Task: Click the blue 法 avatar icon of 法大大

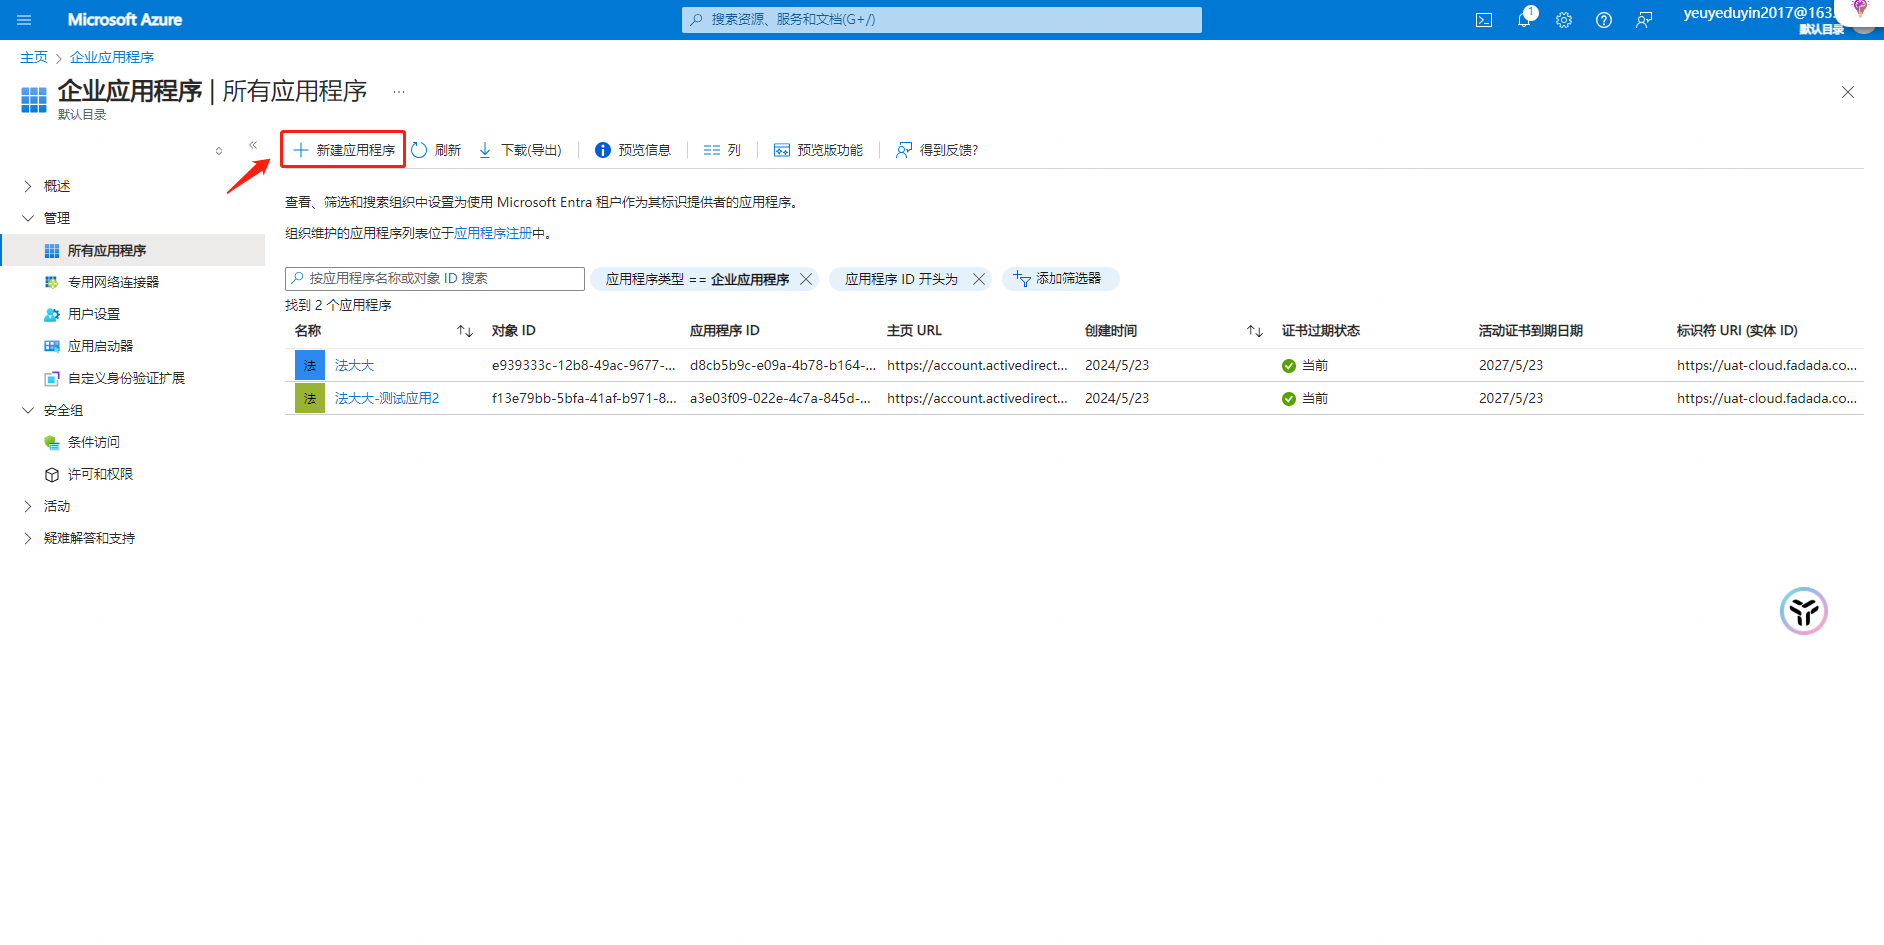Action: click(310, 366)
